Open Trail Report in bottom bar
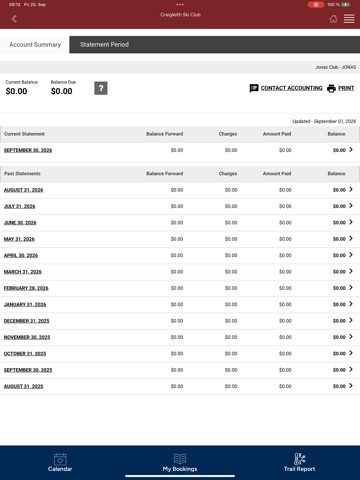This screenshot has width=360, height=480. [x=299, y=462]
